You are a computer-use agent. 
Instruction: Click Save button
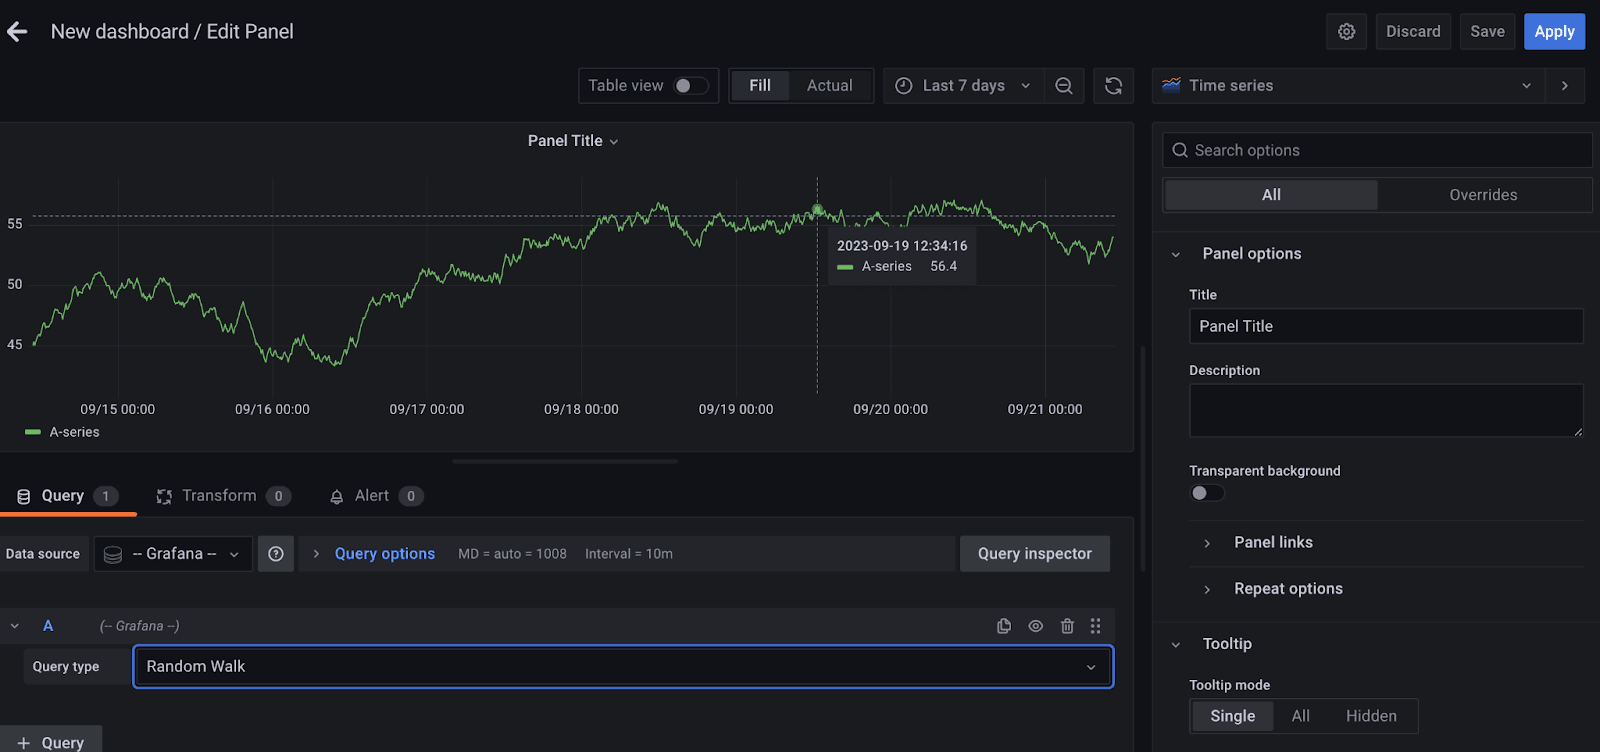1487,32
